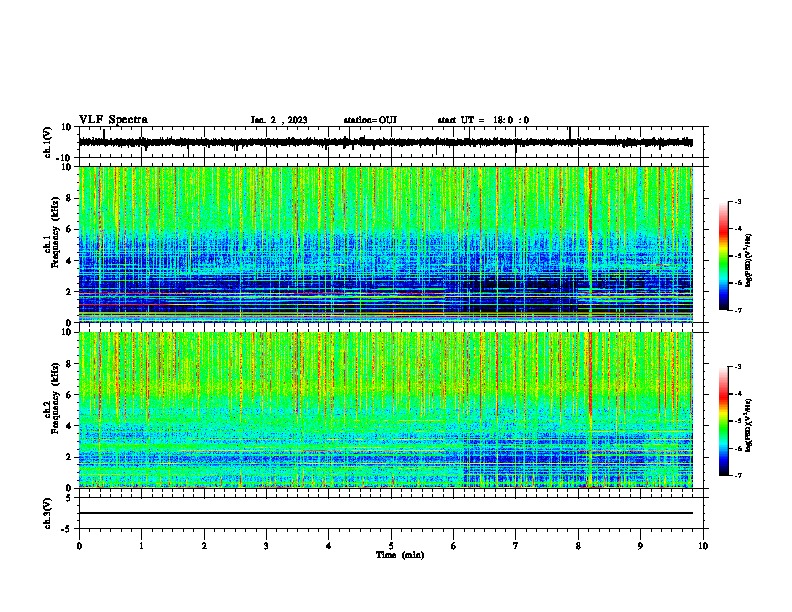Screen dimensions: 792x612
Task: Click the ch.1 "Frequency (kHz)" axis label
Action: 55,232
